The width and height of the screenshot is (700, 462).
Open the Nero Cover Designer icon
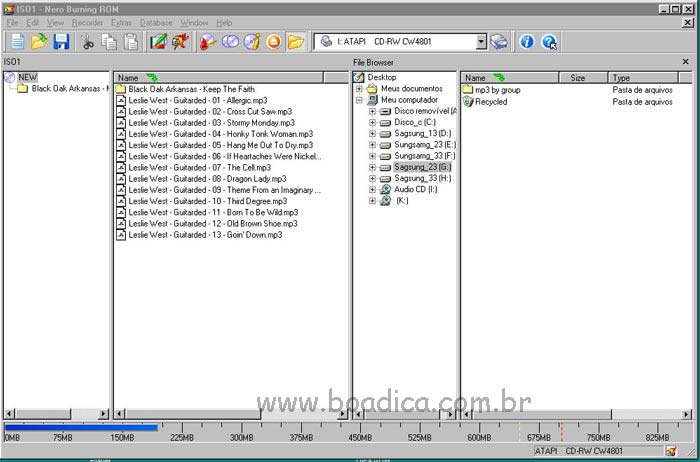(158, 42)
